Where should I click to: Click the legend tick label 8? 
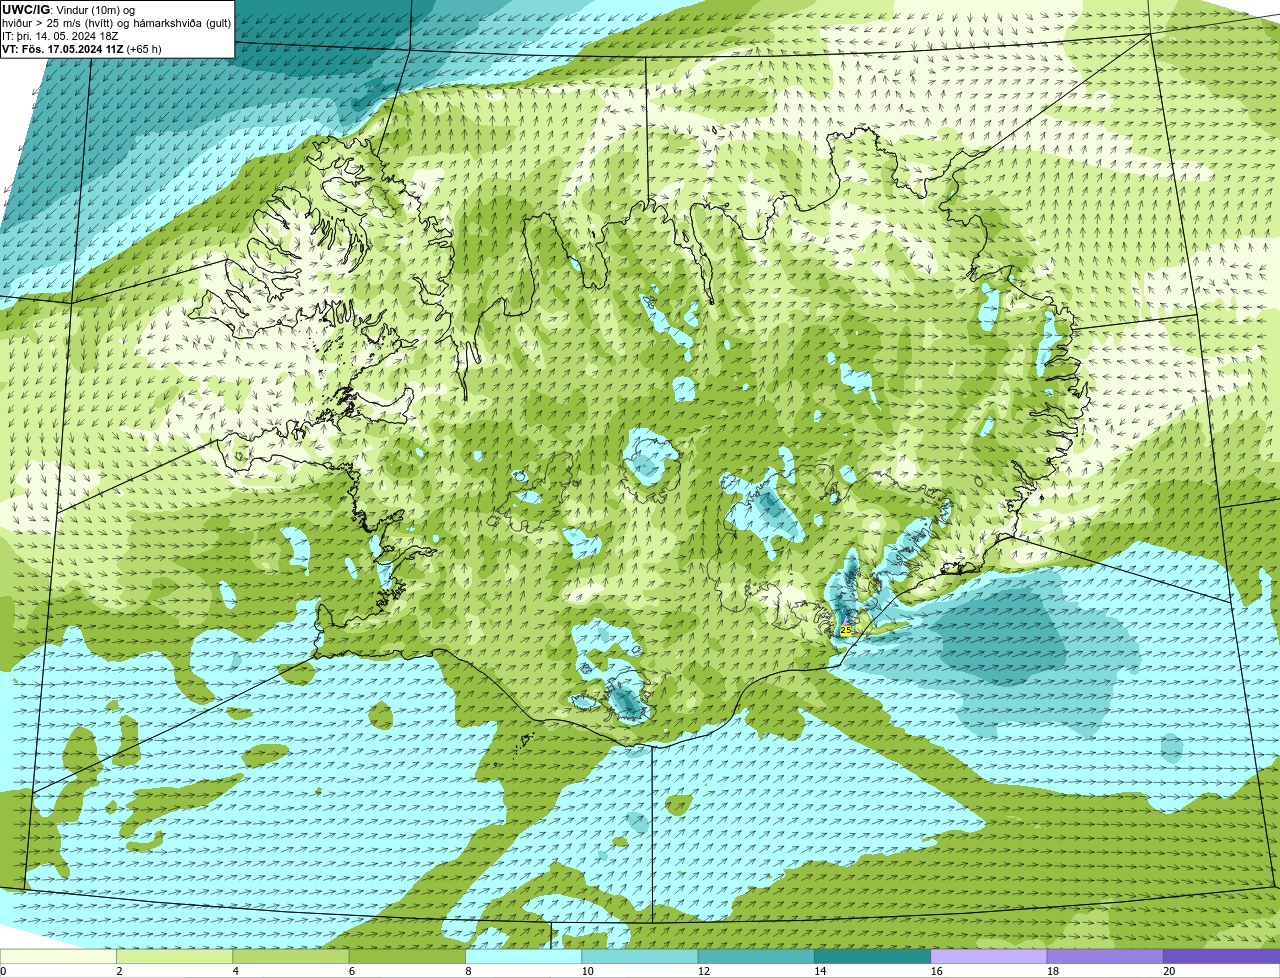tap(468, 971)
